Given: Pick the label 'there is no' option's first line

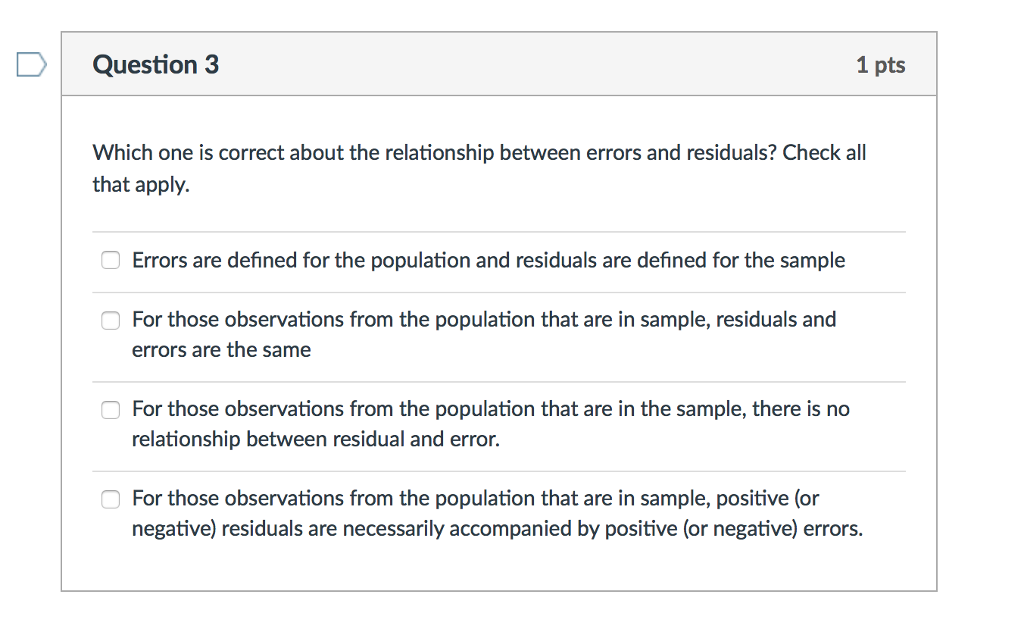Looking at the screenshot, I should 490,409.
